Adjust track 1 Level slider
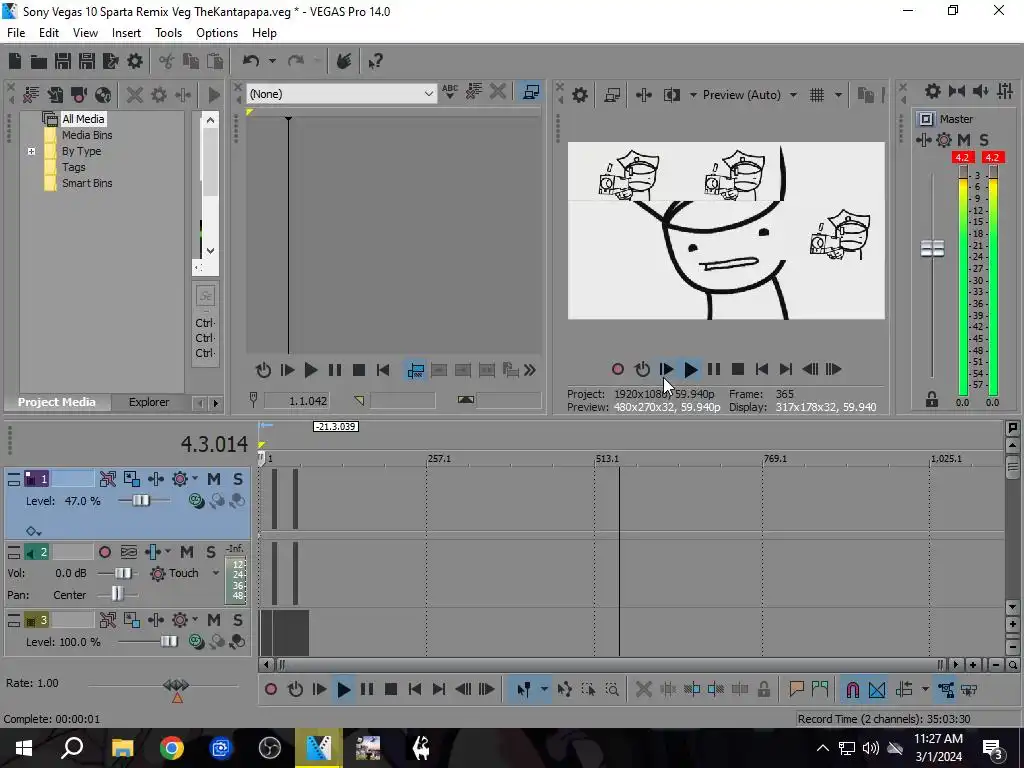This screenshot has width=1024, height=768. coord(140,501)
